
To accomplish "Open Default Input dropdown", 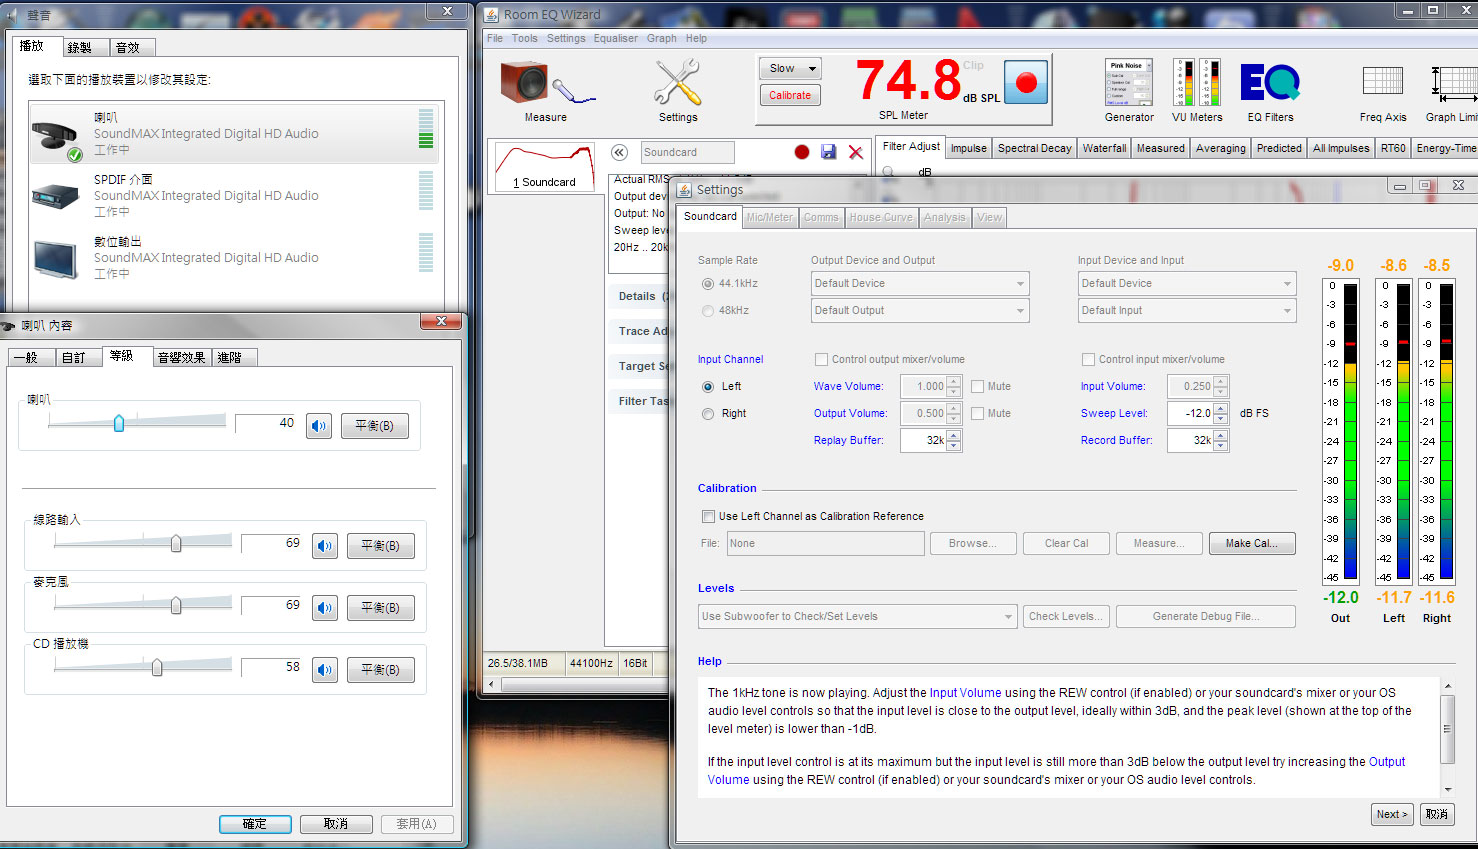I will (1186, 311).
